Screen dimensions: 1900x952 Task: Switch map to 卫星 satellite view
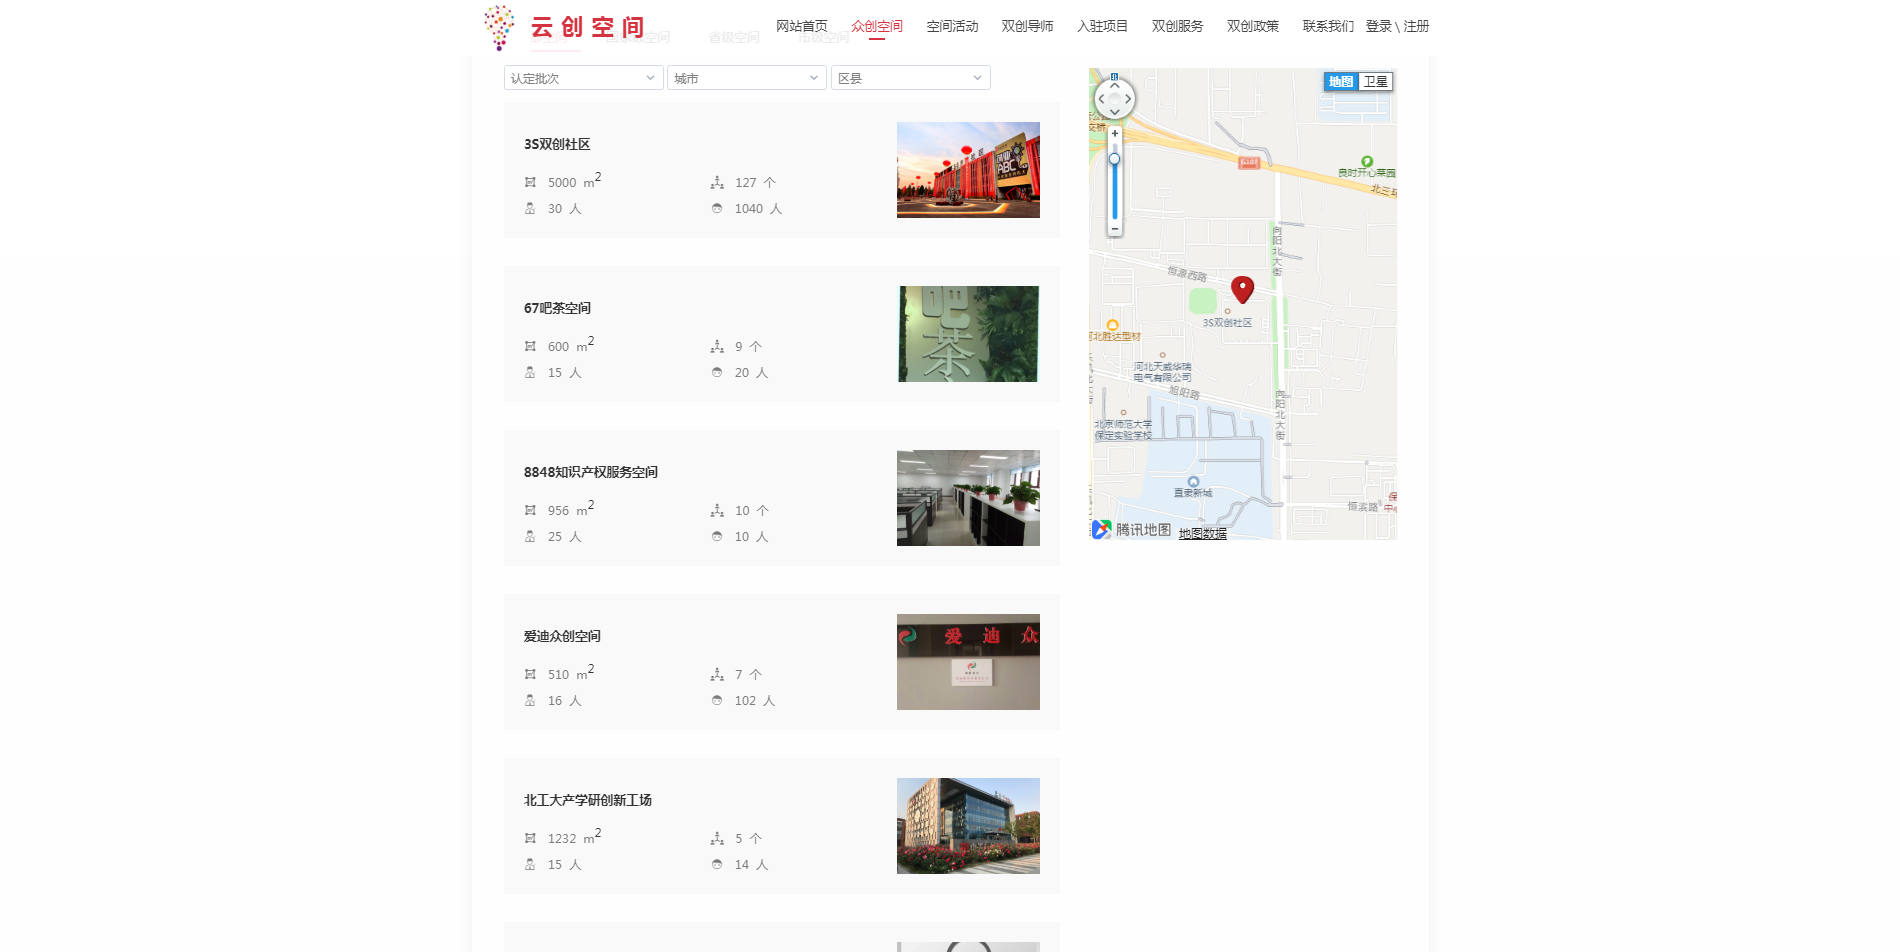click(1375, 82)
